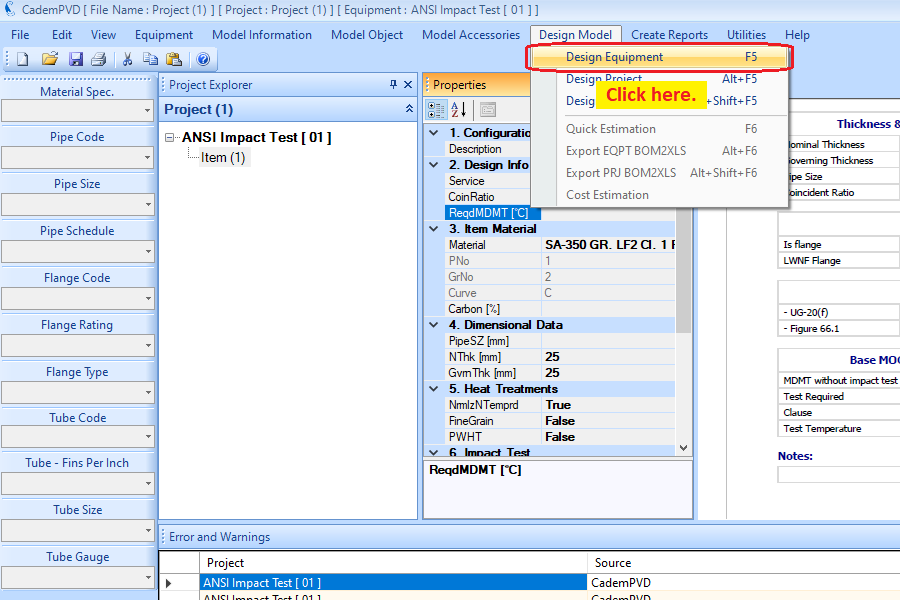Click the Paste clipboard icon
Viewport: 900px width, 600px height.
pos(174,60)
